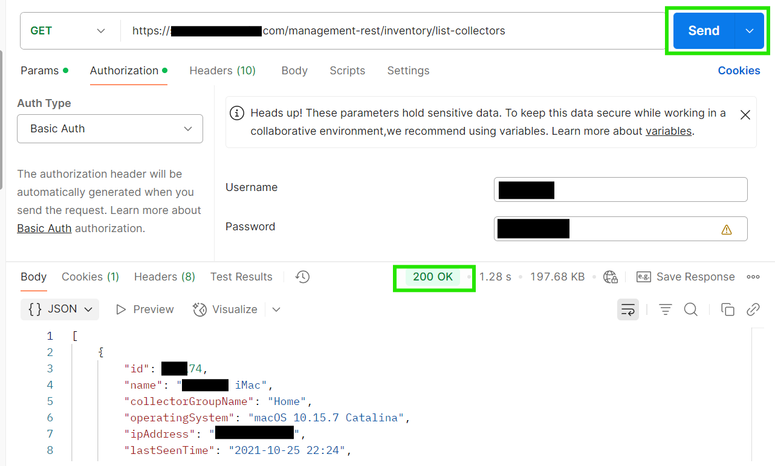
Task: Expand the Auth Type Basic Auth dropdown
Action: 110,129
